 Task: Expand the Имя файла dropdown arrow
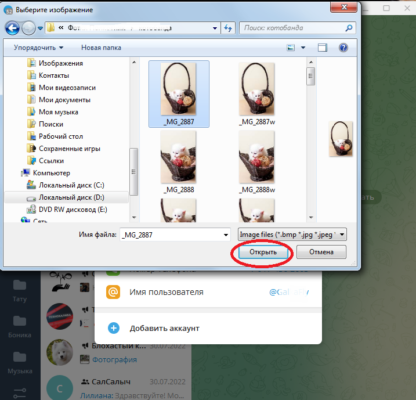point(226,235)
